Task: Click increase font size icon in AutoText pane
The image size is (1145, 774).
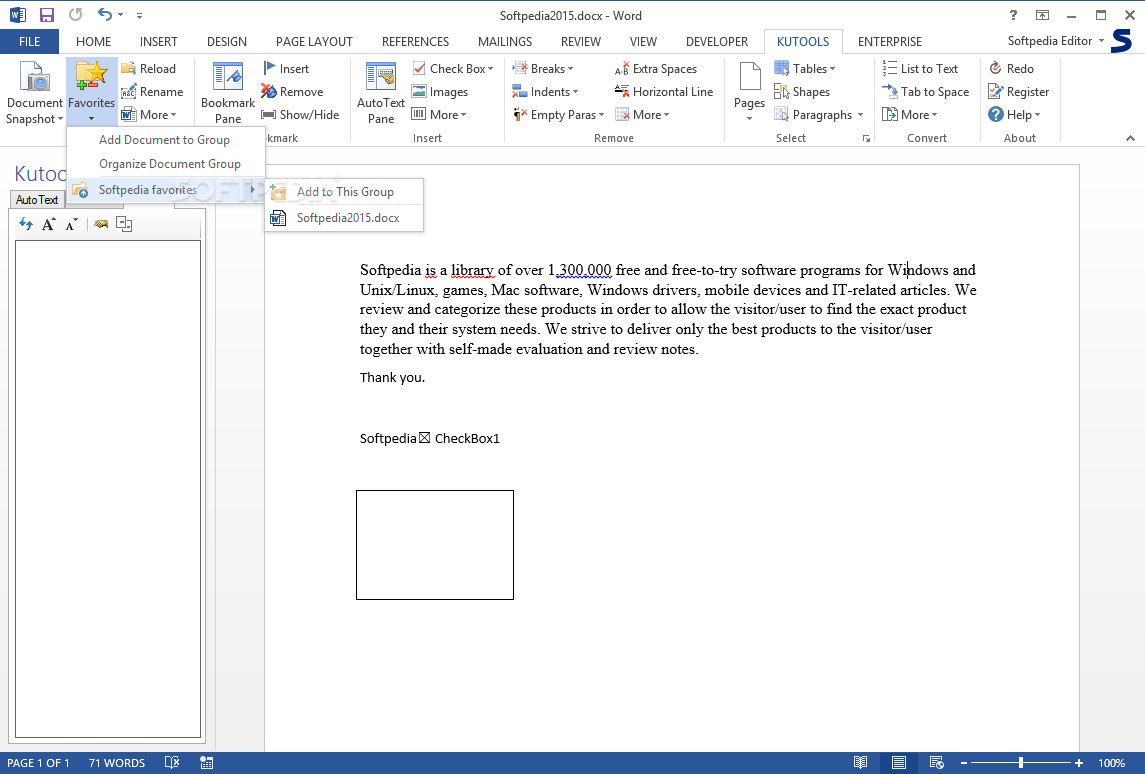Action: [48, 224]
